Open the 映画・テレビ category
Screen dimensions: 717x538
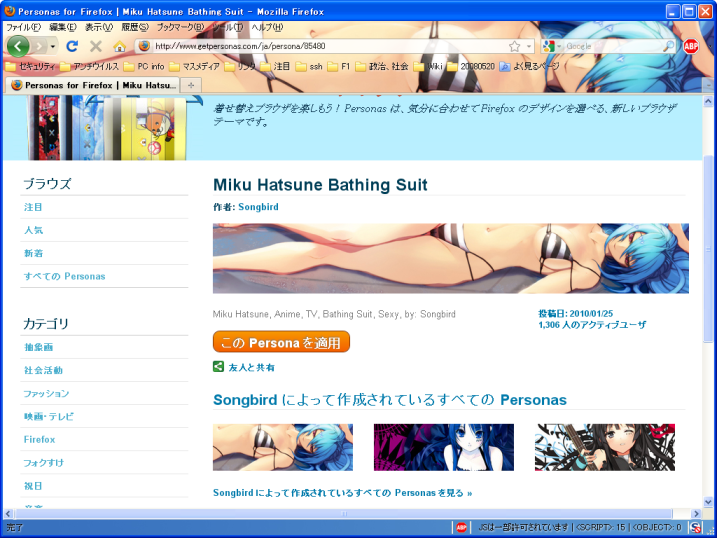coord(48,416)
